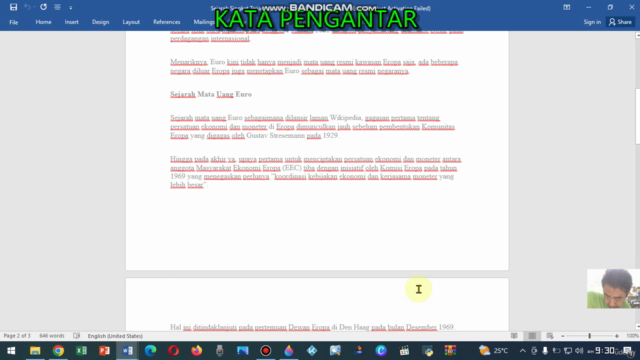Open the References ribbon tab

click(167, 22)
